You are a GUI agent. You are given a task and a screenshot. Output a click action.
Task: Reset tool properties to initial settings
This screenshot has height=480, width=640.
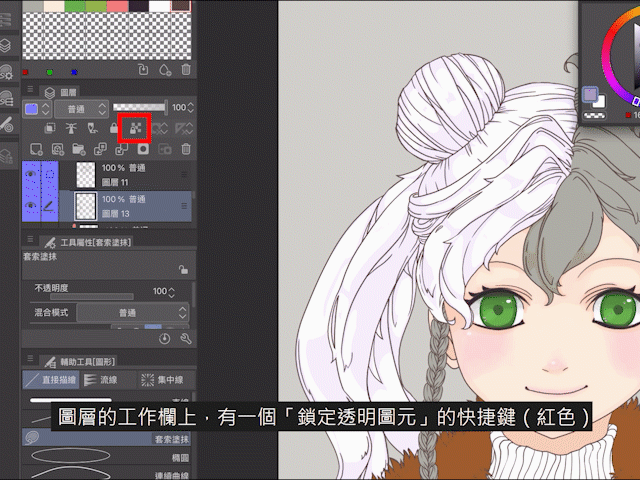tap(164, 339)
